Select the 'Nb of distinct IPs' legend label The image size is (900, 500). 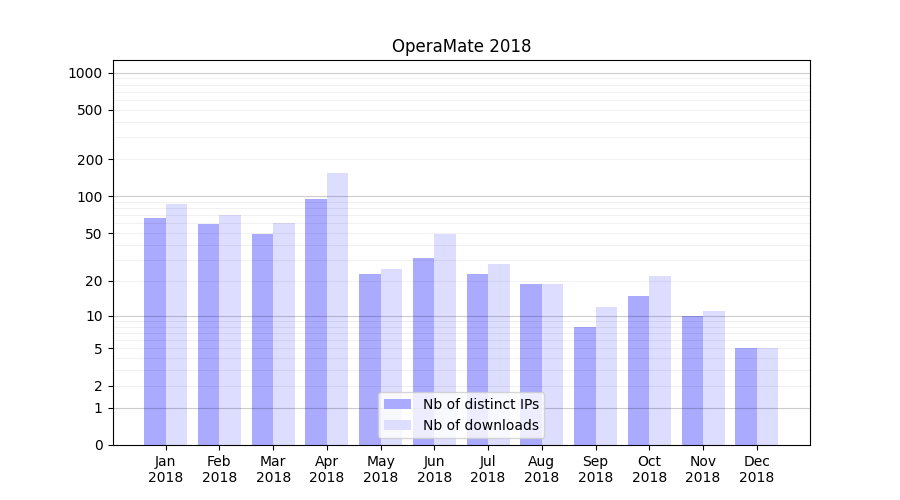tap(480, 404)
